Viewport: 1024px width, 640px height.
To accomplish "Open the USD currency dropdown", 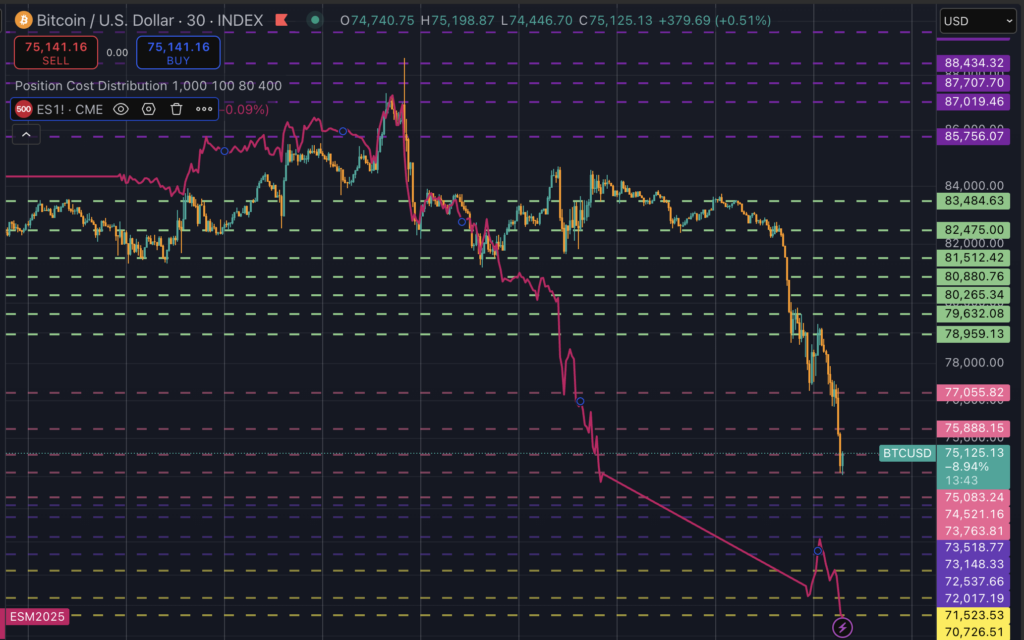I will coord(977,20).
